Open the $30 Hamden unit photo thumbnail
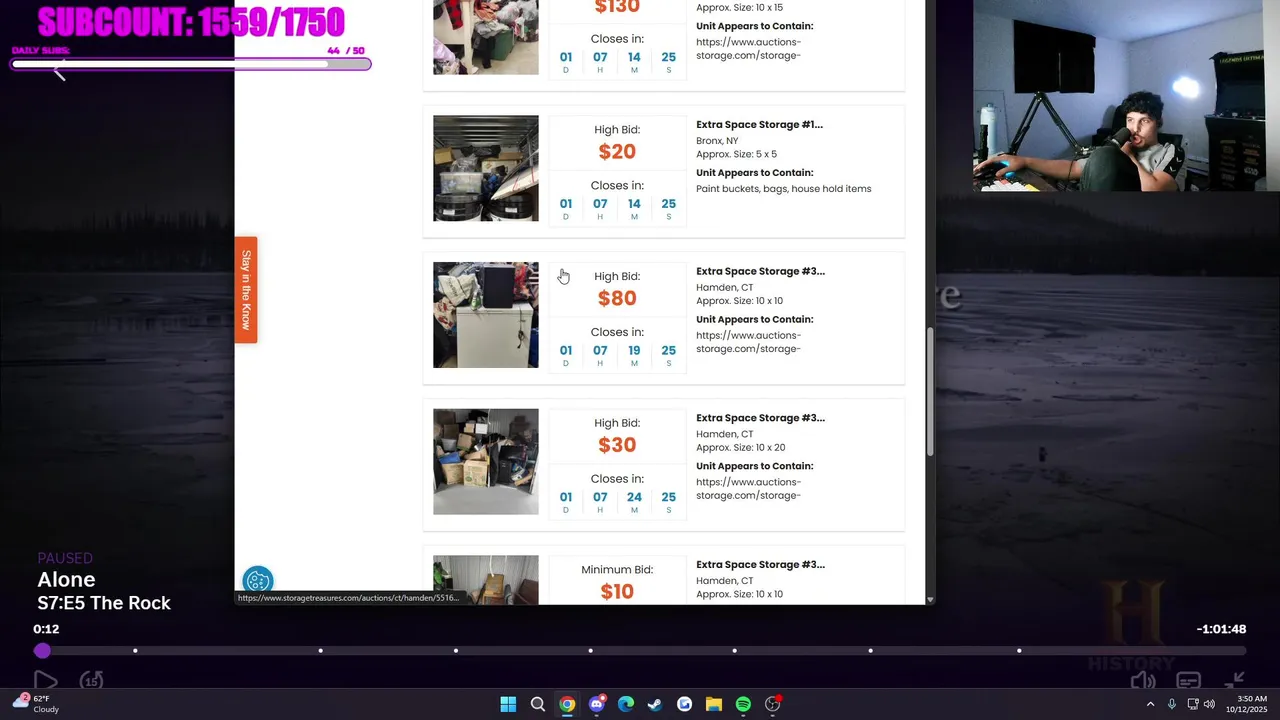This screenshot has width=1280, height=720. click(485, 462)
